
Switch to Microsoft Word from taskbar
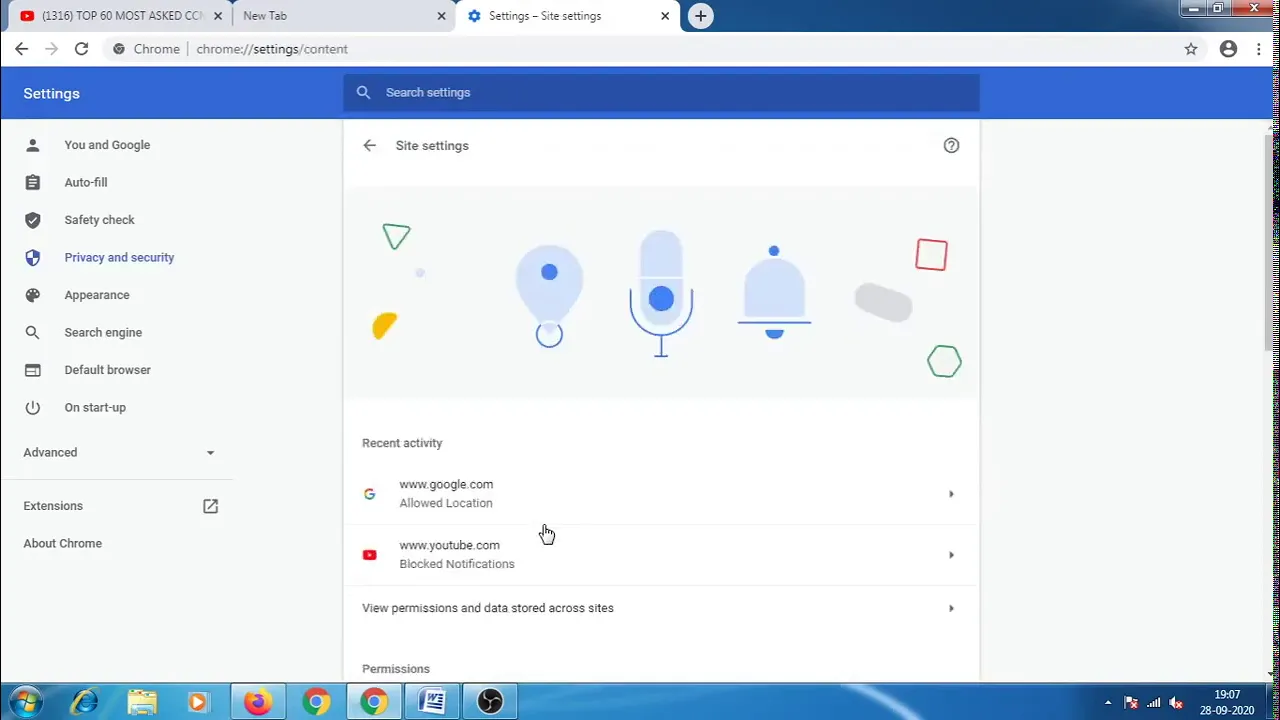click(x=432, y=702)
